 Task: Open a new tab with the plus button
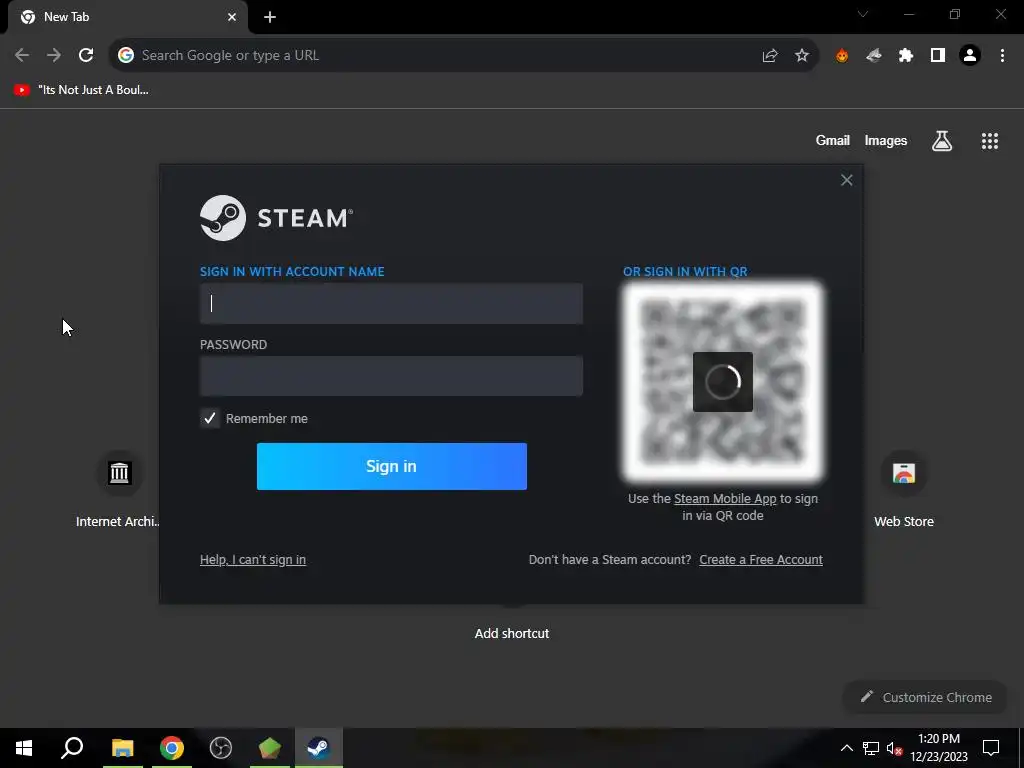coord(270,17)
